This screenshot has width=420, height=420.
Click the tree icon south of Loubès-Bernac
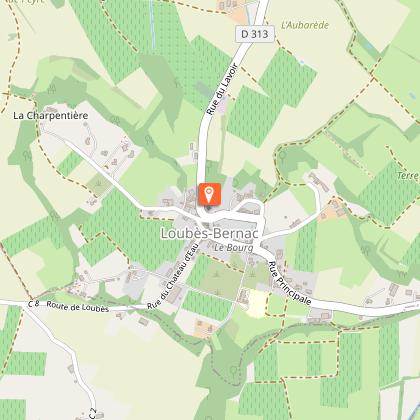click(234, 370)
